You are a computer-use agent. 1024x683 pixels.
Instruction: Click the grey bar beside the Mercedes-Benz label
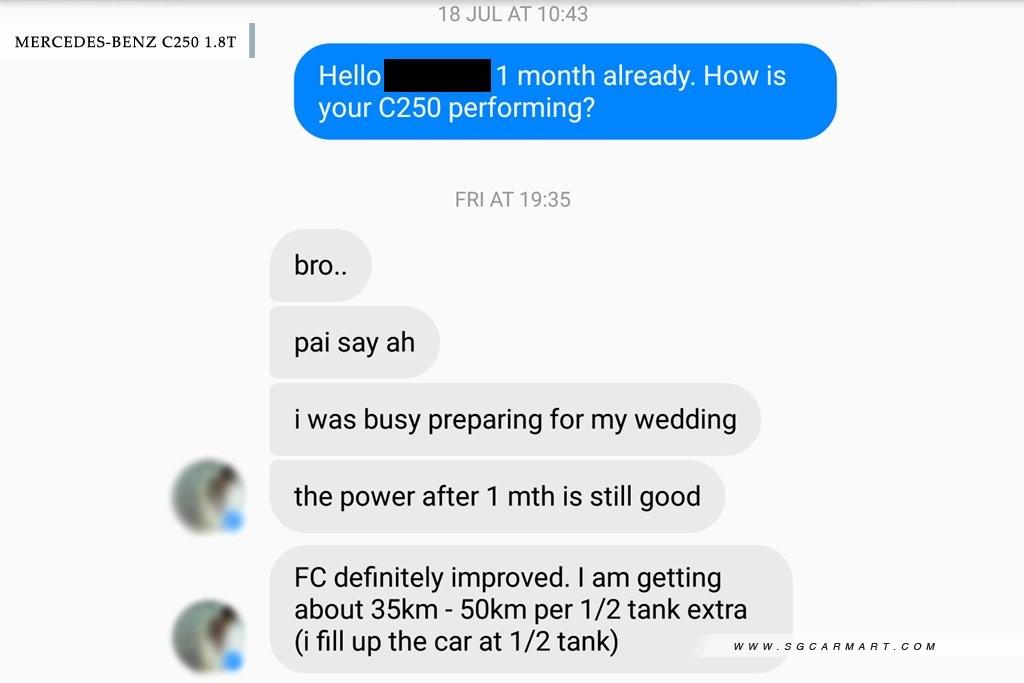pos(252,40)
